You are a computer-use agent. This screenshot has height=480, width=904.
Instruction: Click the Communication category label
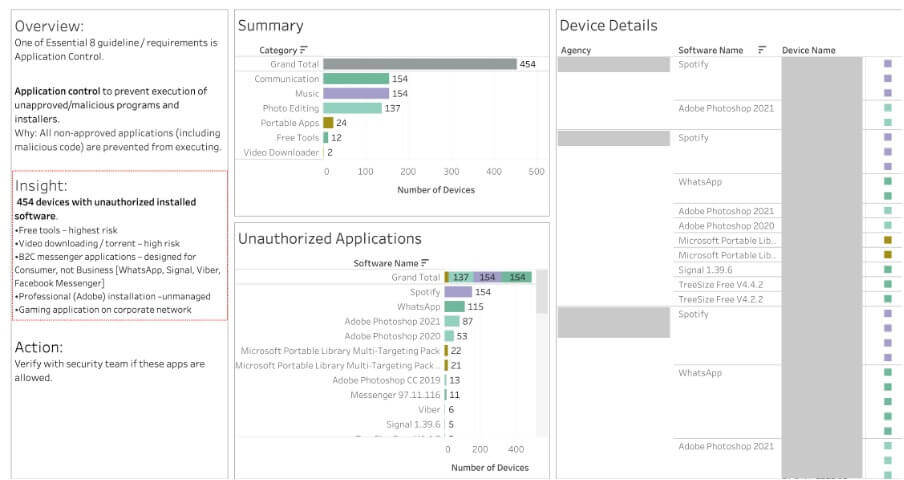[x=287, y=78]
